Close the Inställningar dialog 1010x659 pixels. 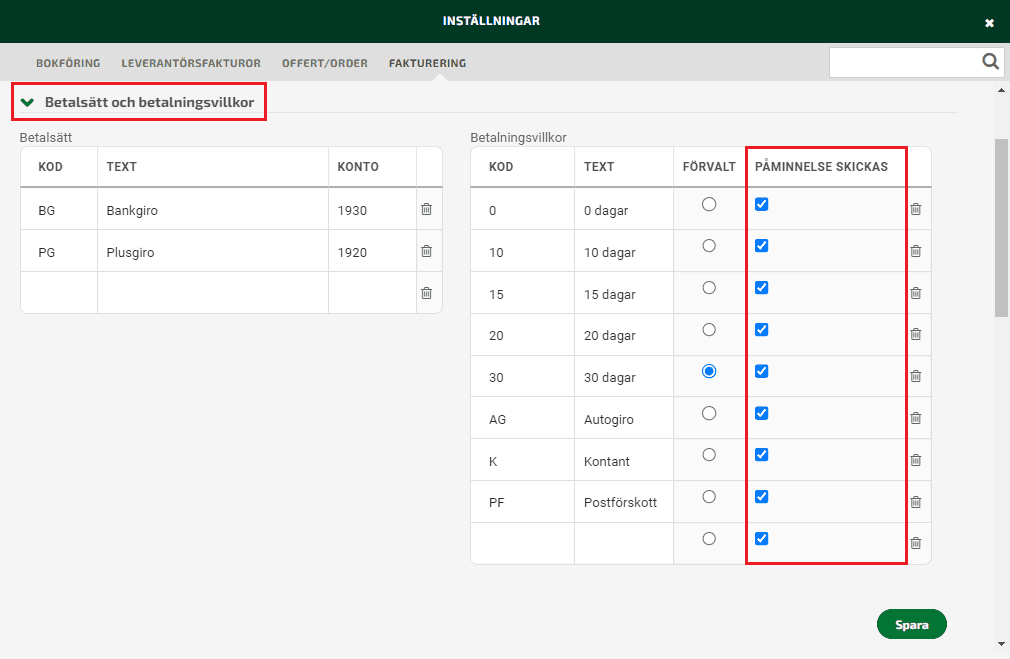click(x=989, y=23)
